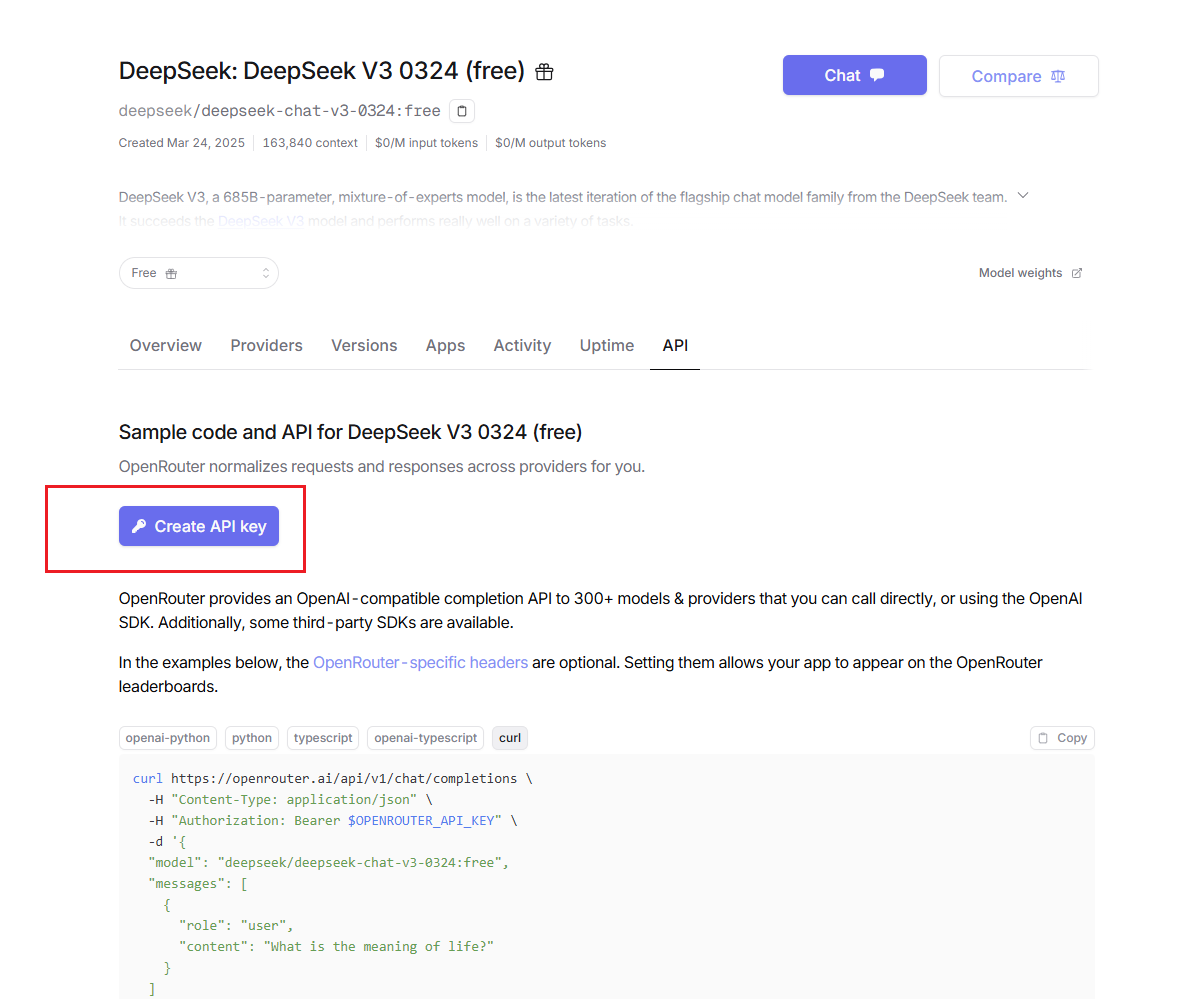Screen dimensions: 1194x999
Task: Click the speech bubble icon in the Chat button
Action: pyautogui.click(x=877, y=75)
